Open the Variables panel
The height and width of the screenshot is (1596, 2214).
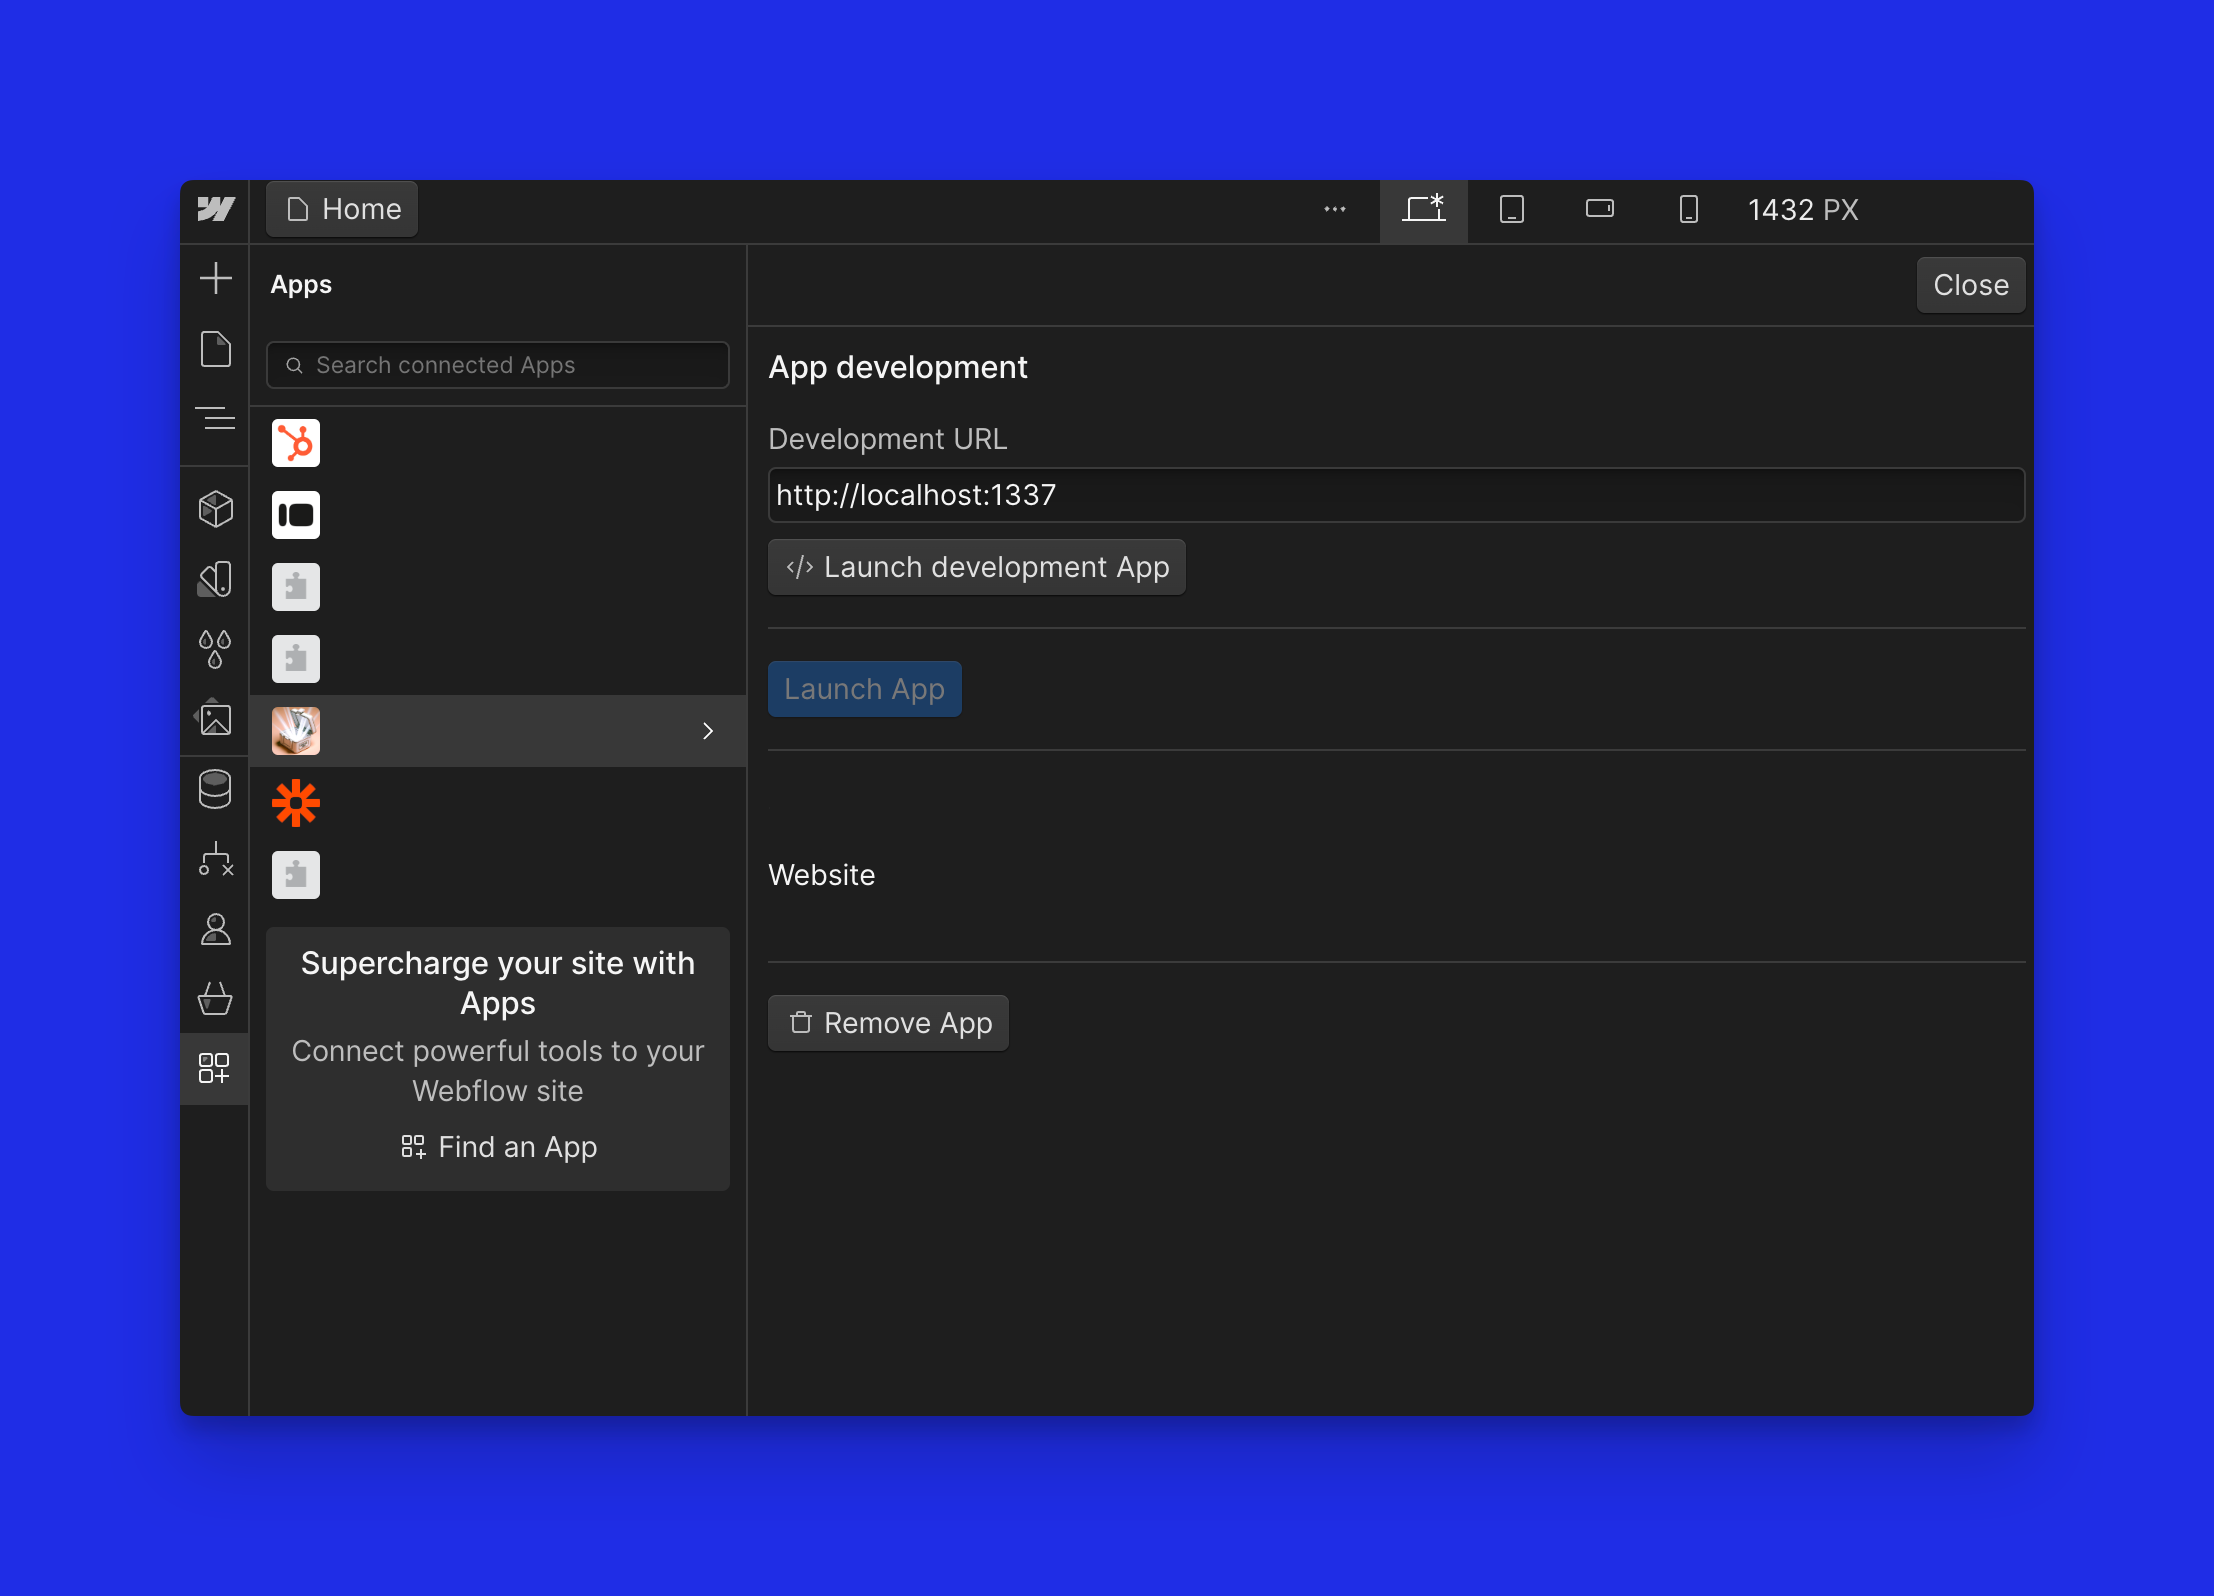(215, 650)
